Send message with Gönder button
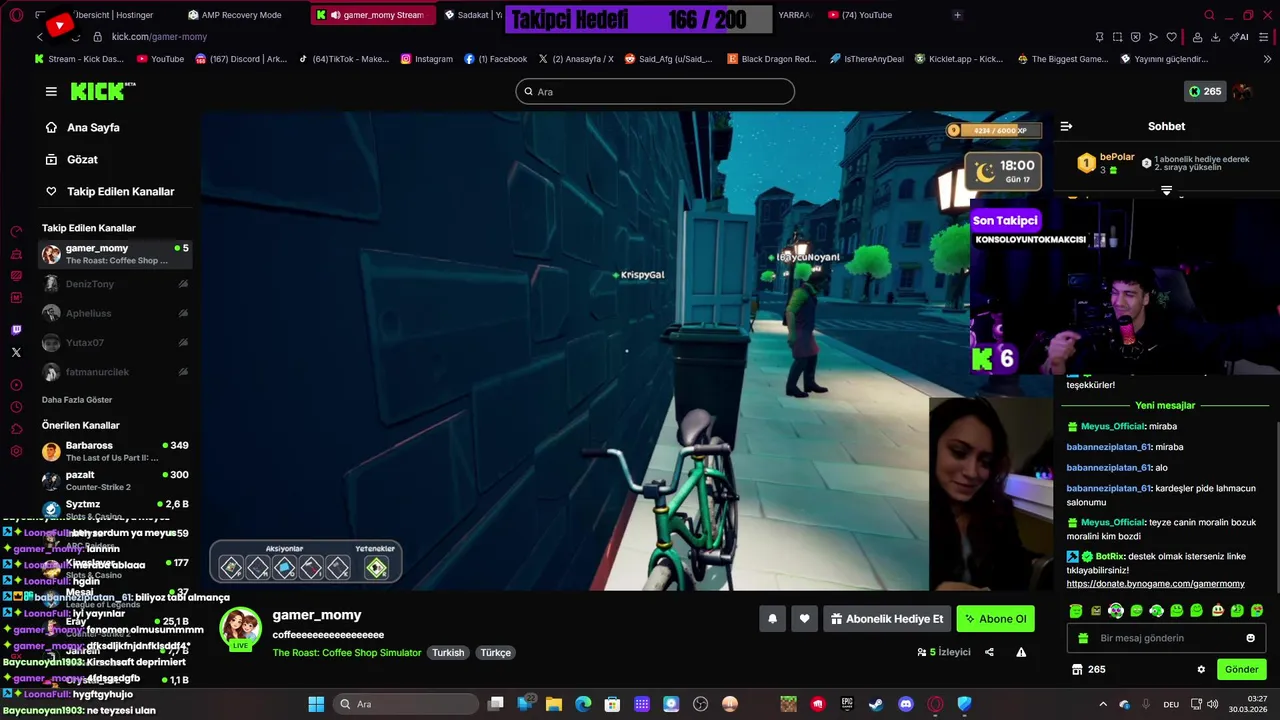Viewport: 1280px width, 720px height. tap(1242, 670)
